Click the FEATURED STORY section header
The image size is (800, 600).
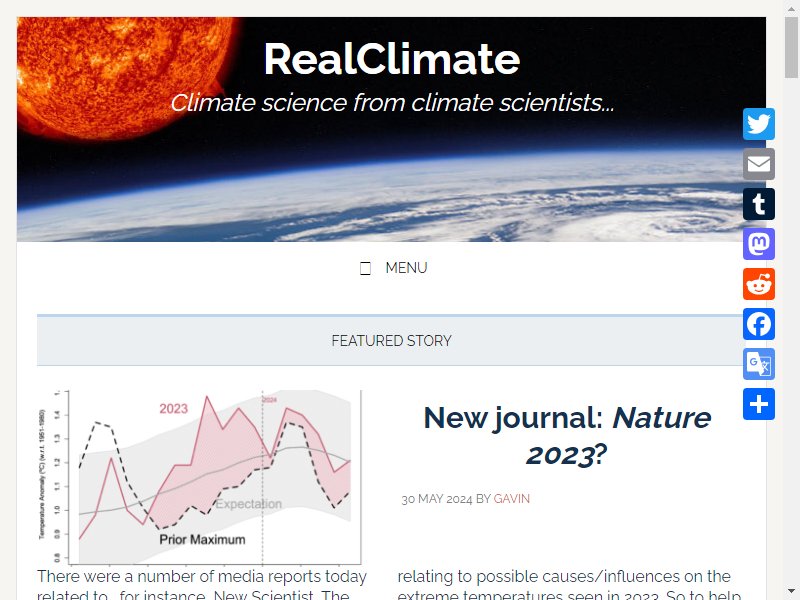click(391, 340)
